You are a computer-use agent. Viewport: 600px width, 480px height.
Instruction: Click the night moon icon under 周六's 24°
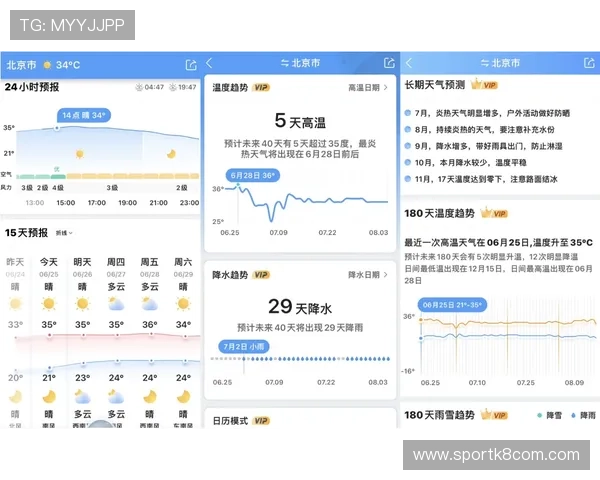[x=183, y=397]
